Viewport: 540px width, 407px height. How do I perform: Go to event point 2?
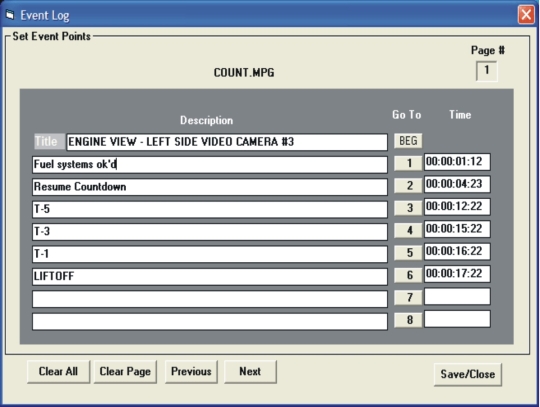tap(408, 185)
